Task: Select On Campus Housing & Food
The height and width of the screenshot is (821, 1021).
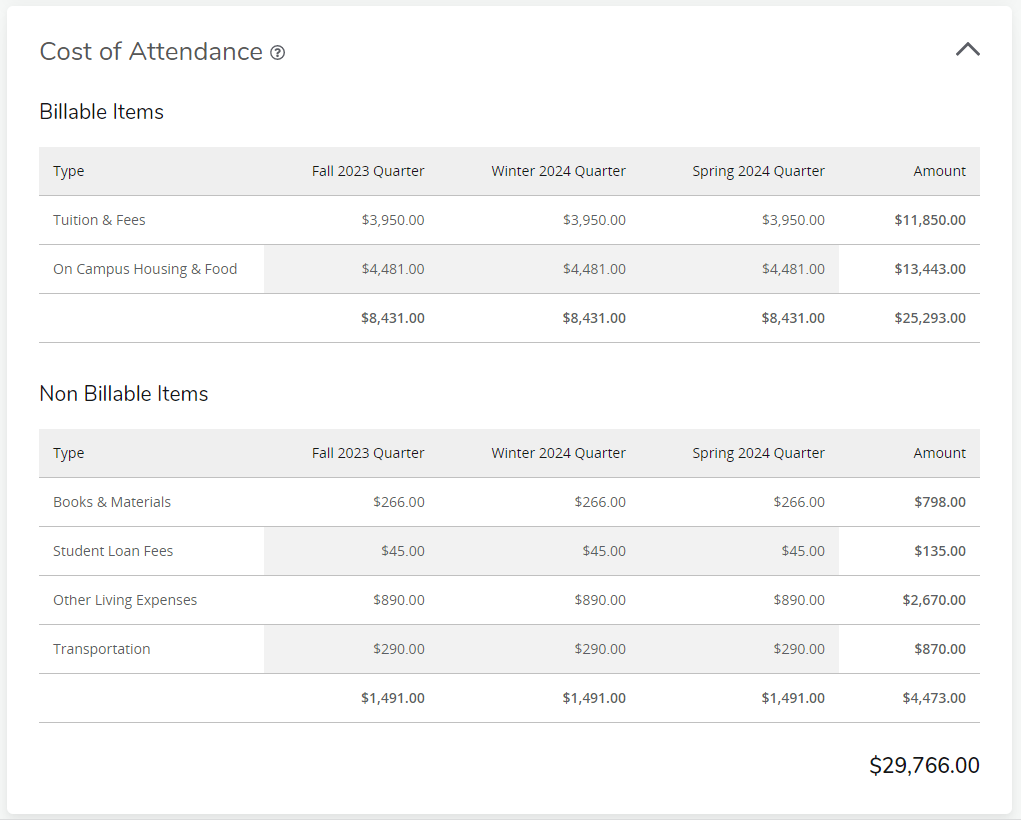Action: (x=145, y=269)
